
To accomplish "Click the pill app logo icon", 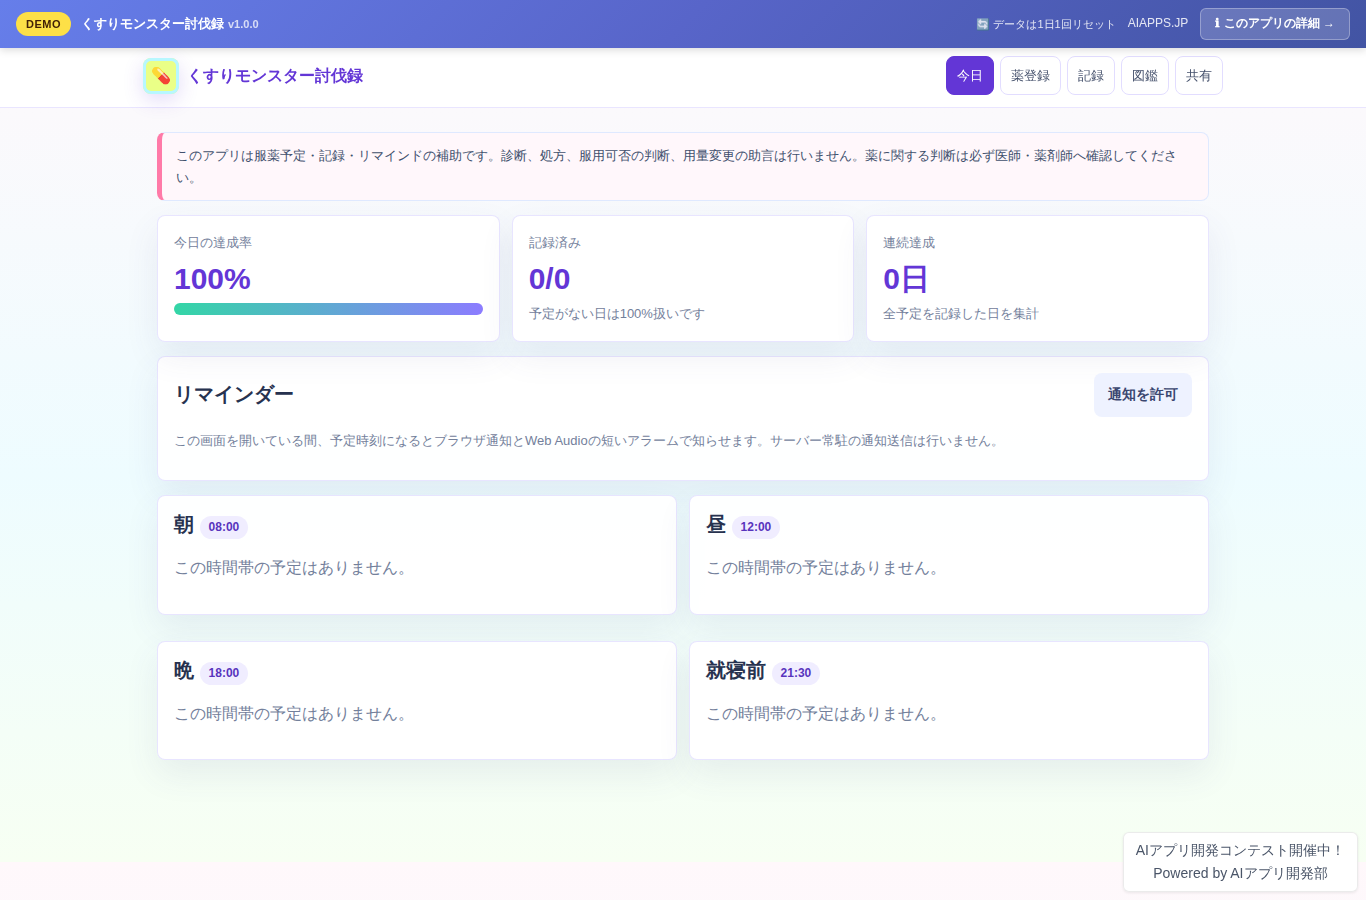I will tap(161, 76).
